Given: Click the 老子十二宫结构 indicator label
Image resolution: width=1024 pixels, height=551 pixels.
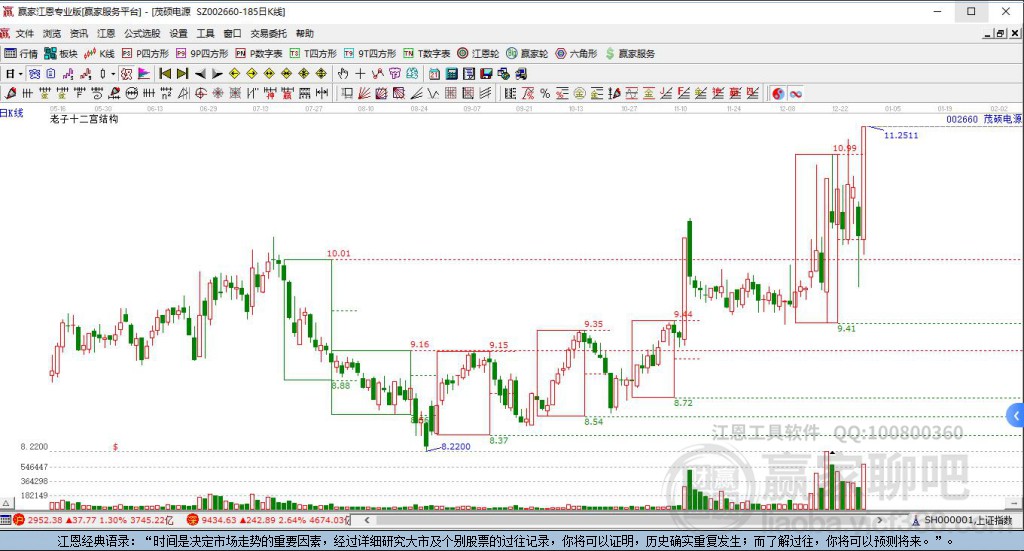Looking at the screenshot, I should click(x=84, y=119).
